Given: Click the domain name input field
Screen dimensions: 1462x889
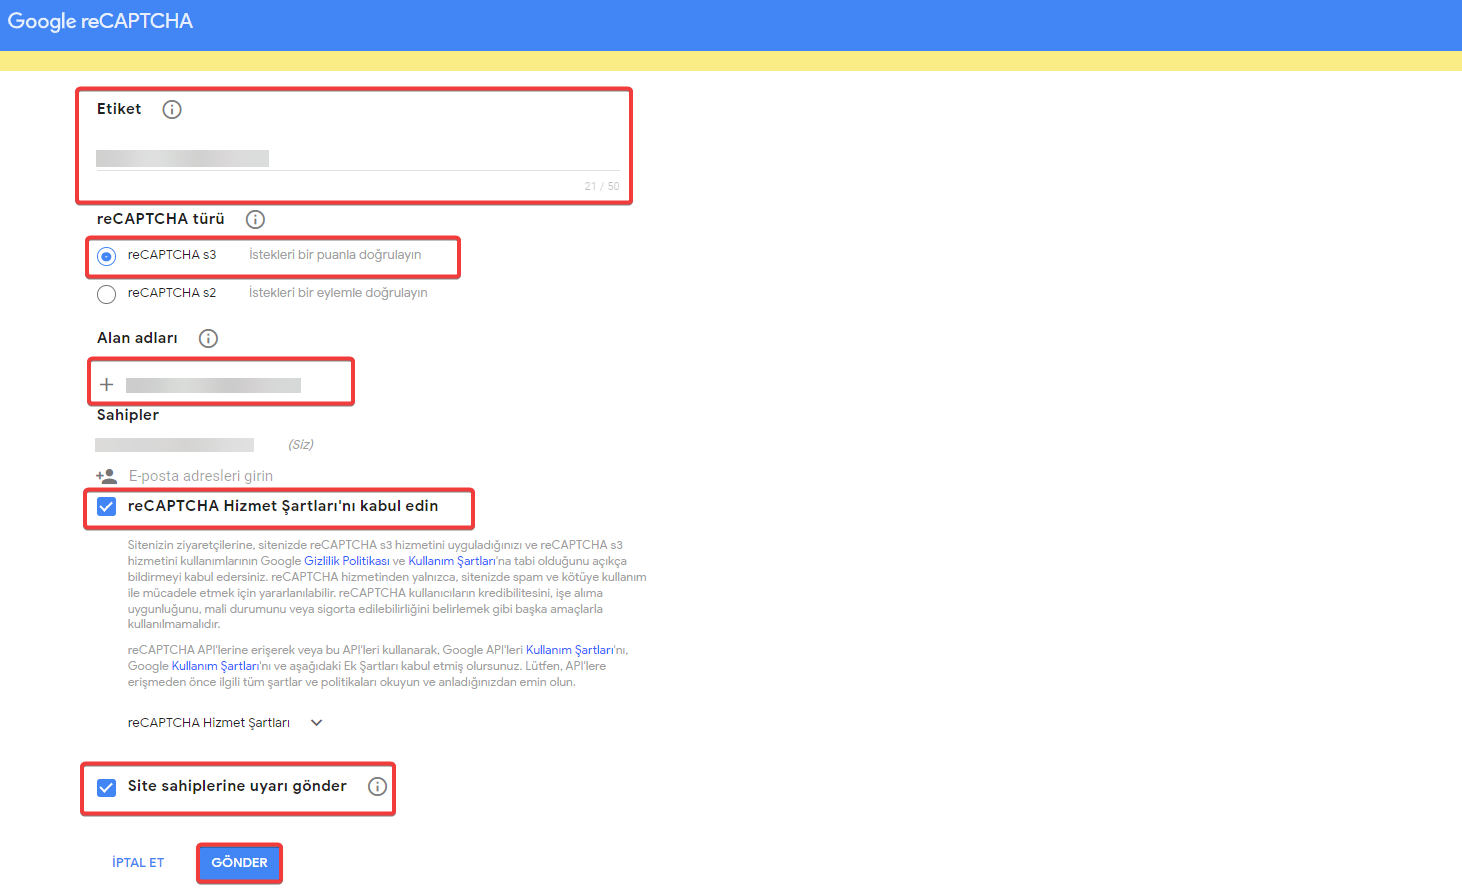Looking at the screenshot, I should [x=213, y=385].
